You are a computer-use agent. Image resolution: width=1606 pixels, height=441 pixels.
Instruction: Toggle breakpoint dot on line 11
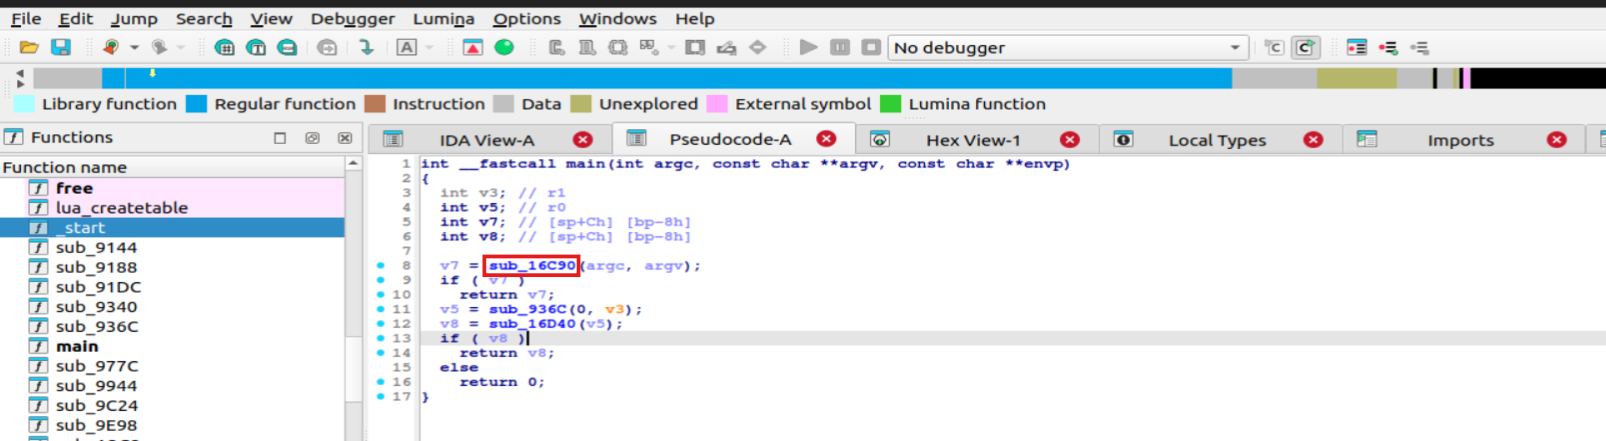(x=381, y=309)
